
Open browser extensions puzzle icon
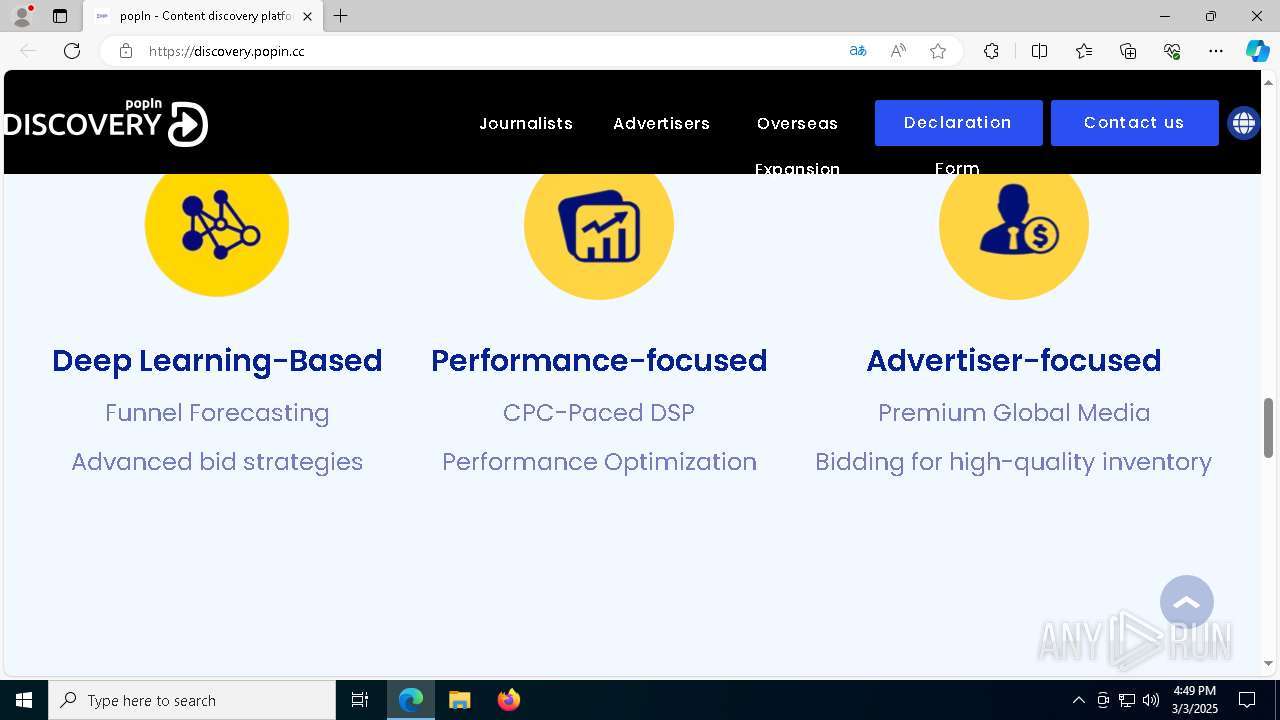[x=991, y=51]
